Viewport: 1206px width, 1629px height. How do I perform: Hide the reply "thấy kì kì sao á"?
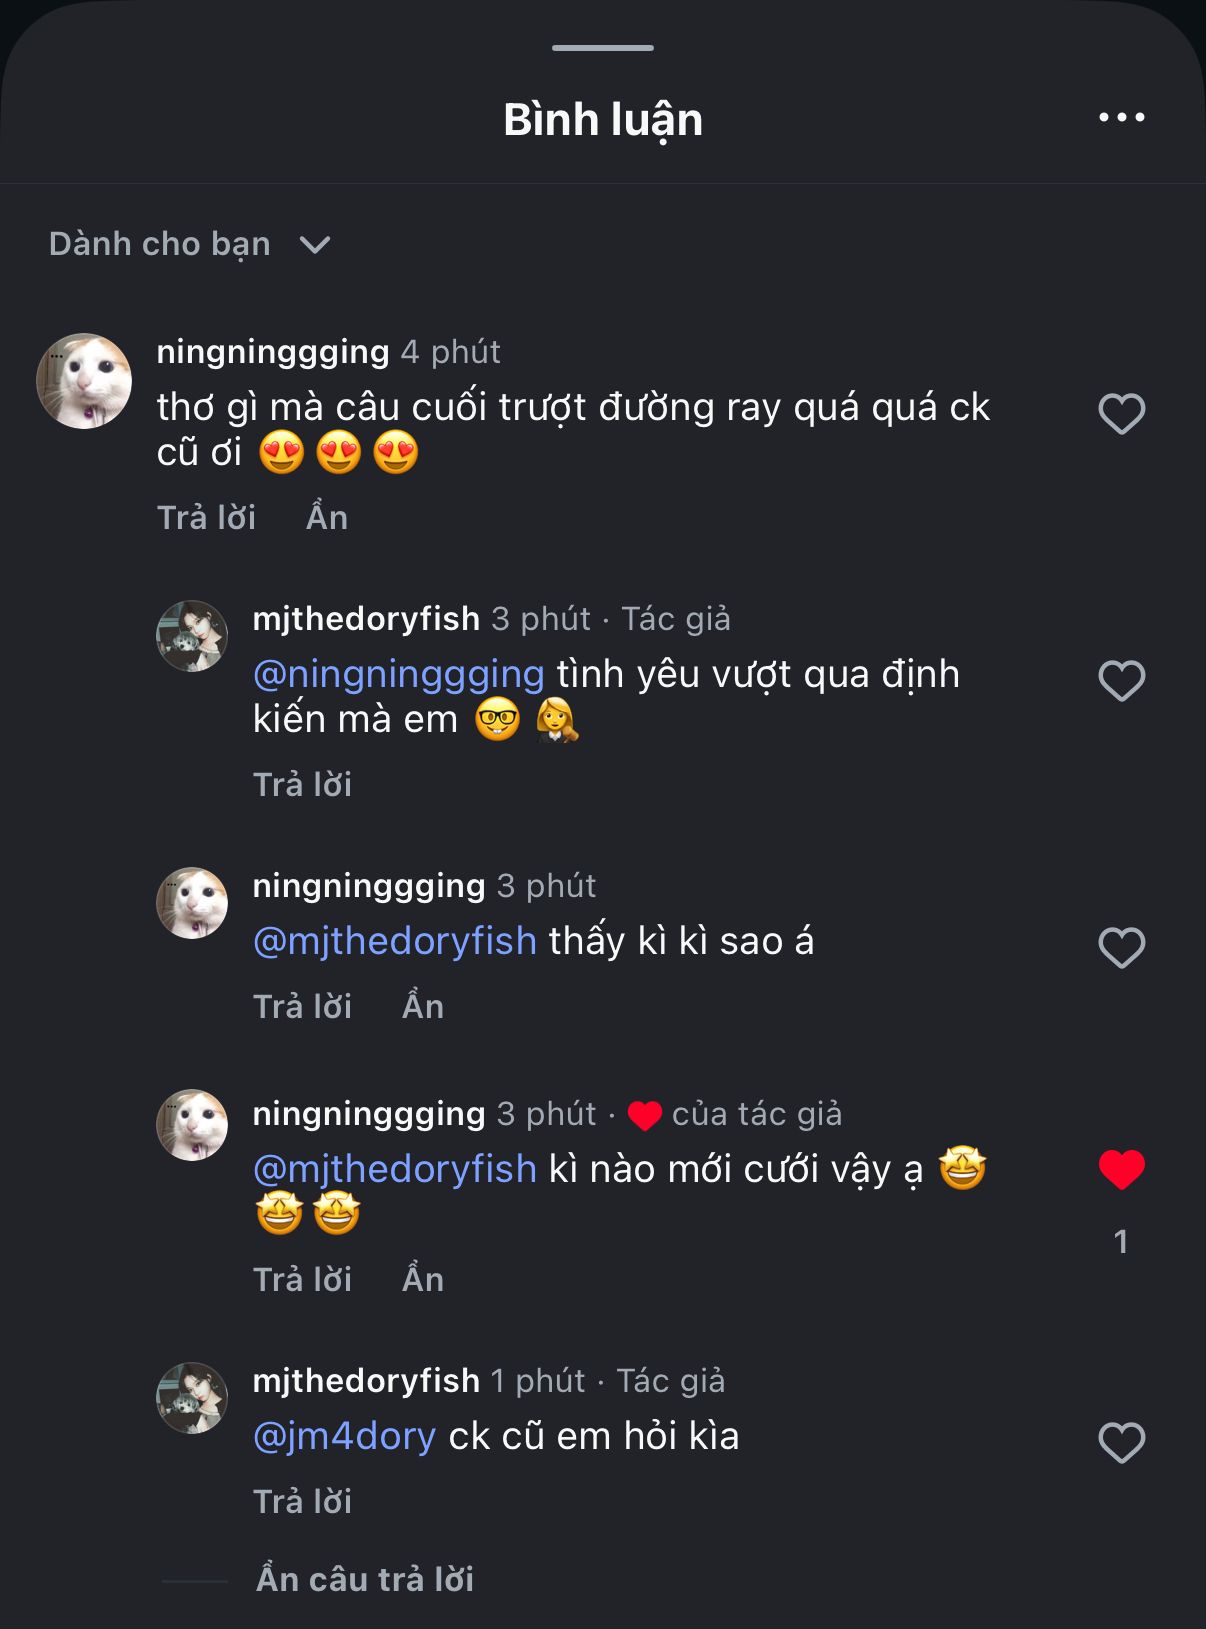[x=423, y=1006]
